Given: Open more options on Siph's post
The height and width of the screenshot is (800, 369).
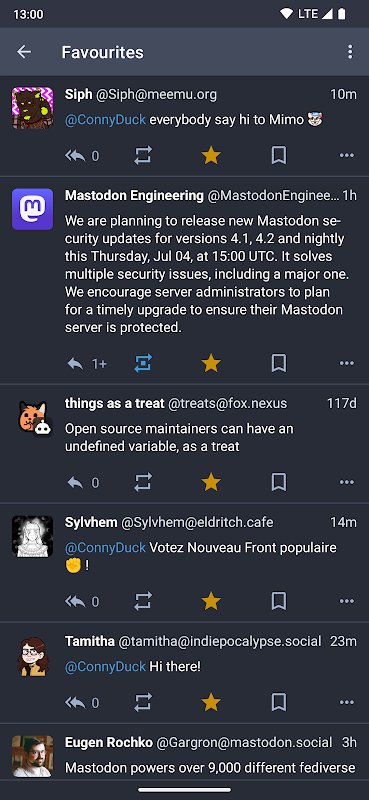Looking at the screenshot, I should 347,156.
